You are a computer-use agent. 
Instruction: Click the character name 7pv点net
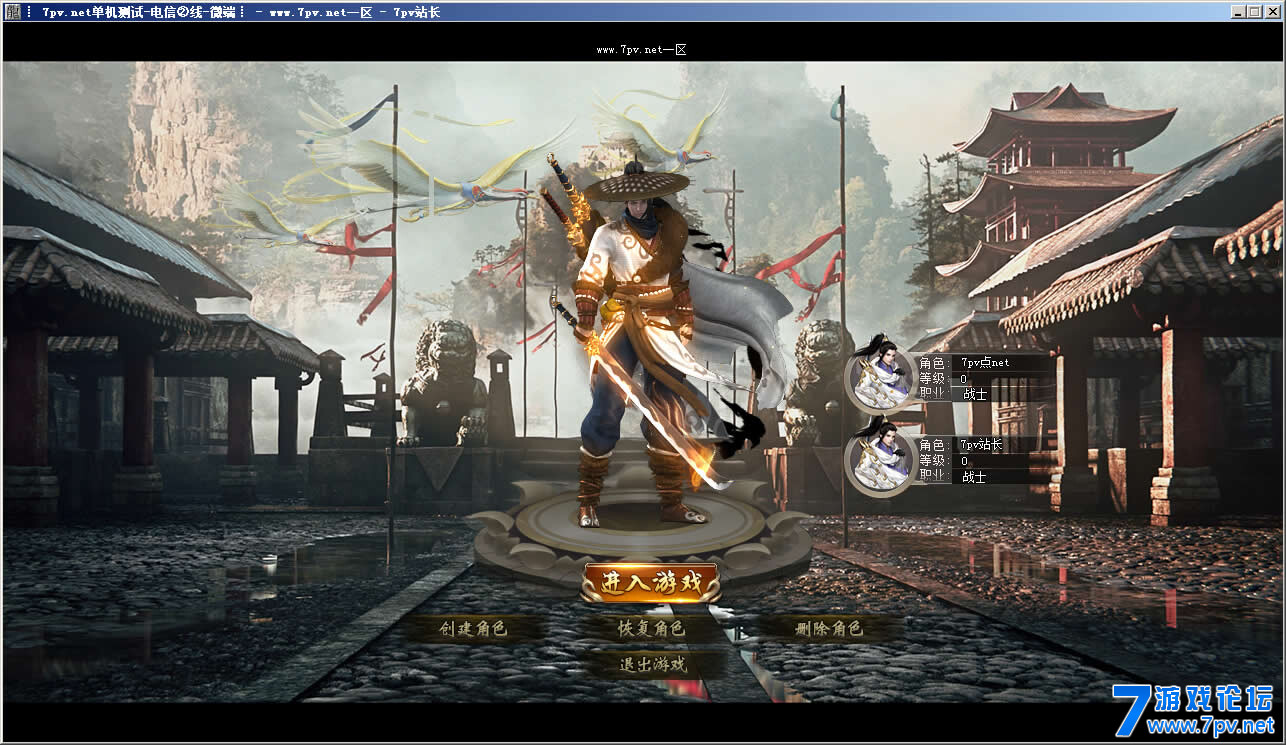click(x=985, y=363)
